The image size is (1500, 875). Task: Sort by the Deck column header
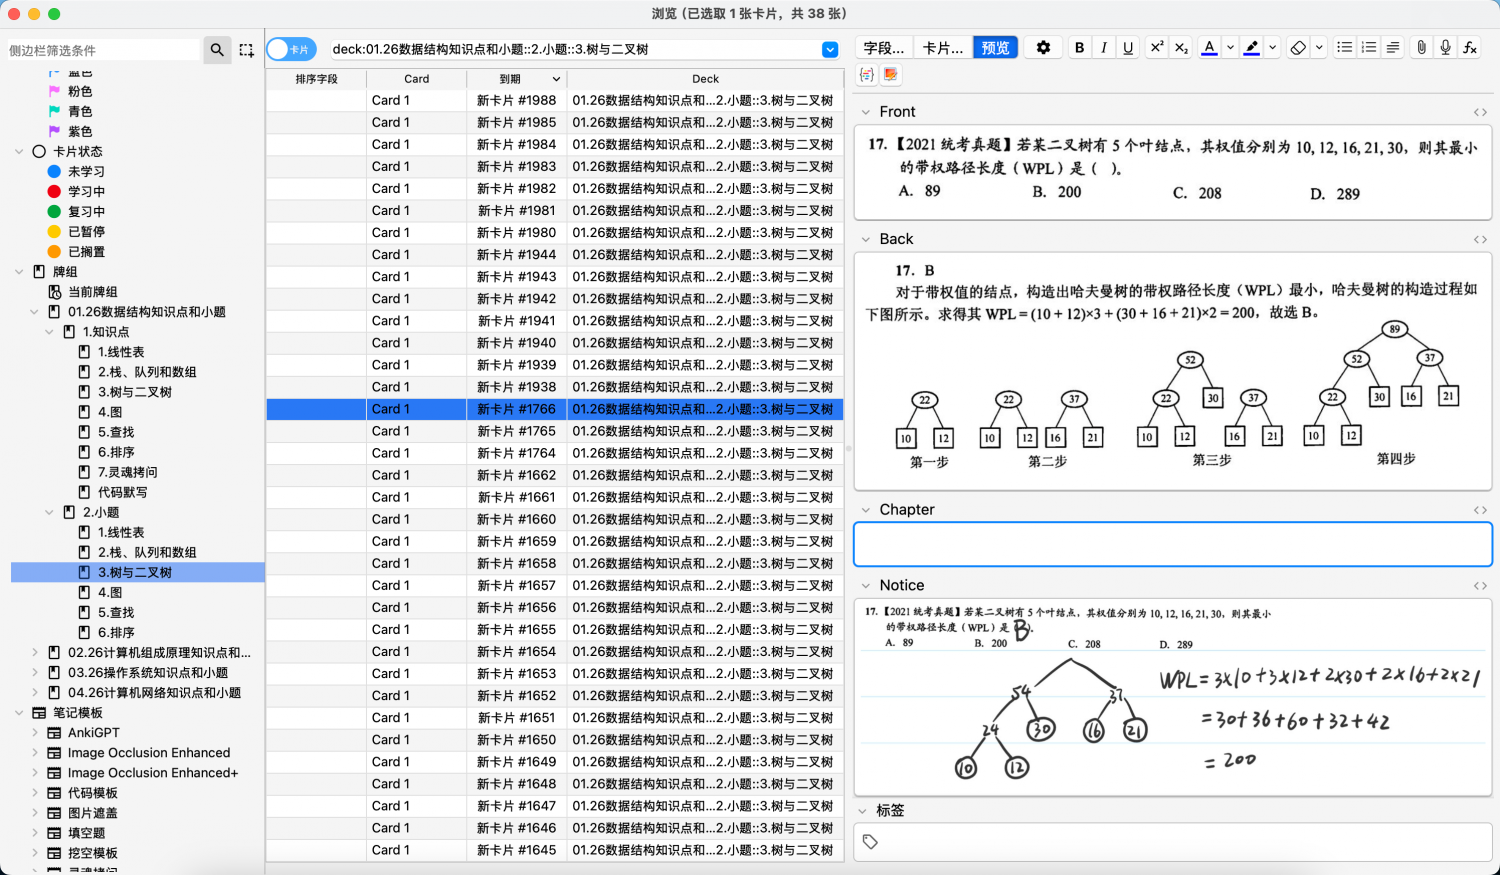click(705, 79)
